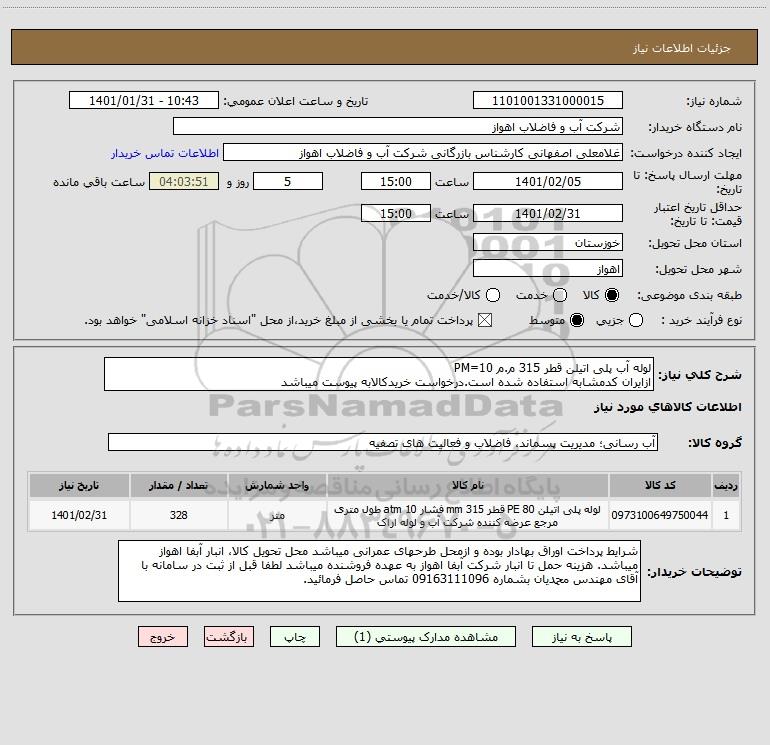Click row number 1 cell
Screen dimensions: 770x745
tap(726, 515)
